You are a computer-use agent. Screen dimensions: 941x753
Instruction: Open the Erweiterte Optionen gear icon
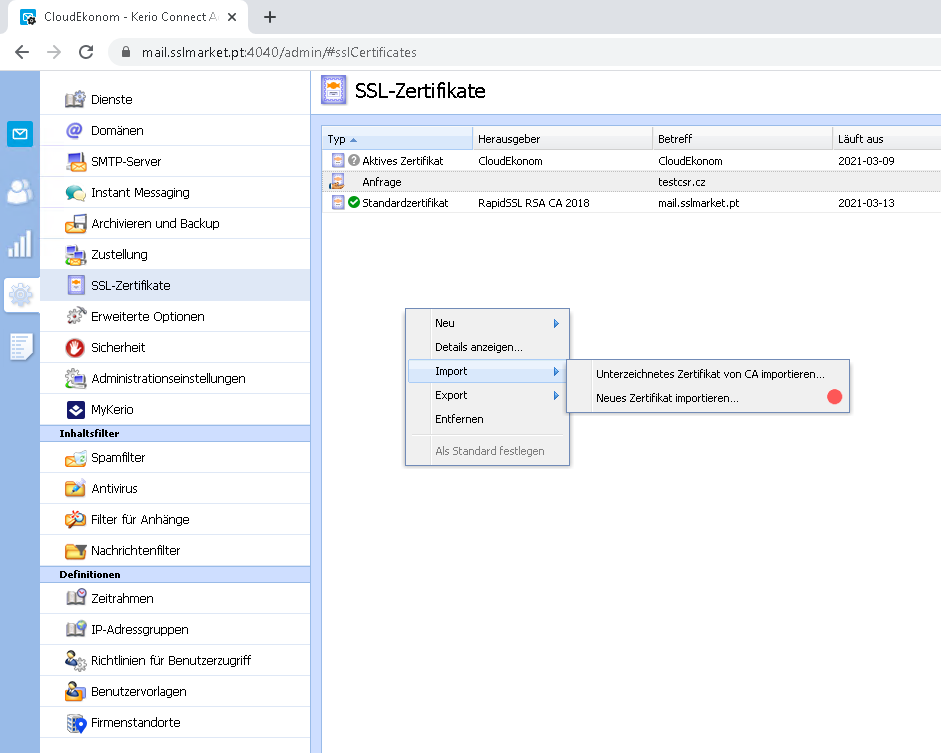point(76,316)
